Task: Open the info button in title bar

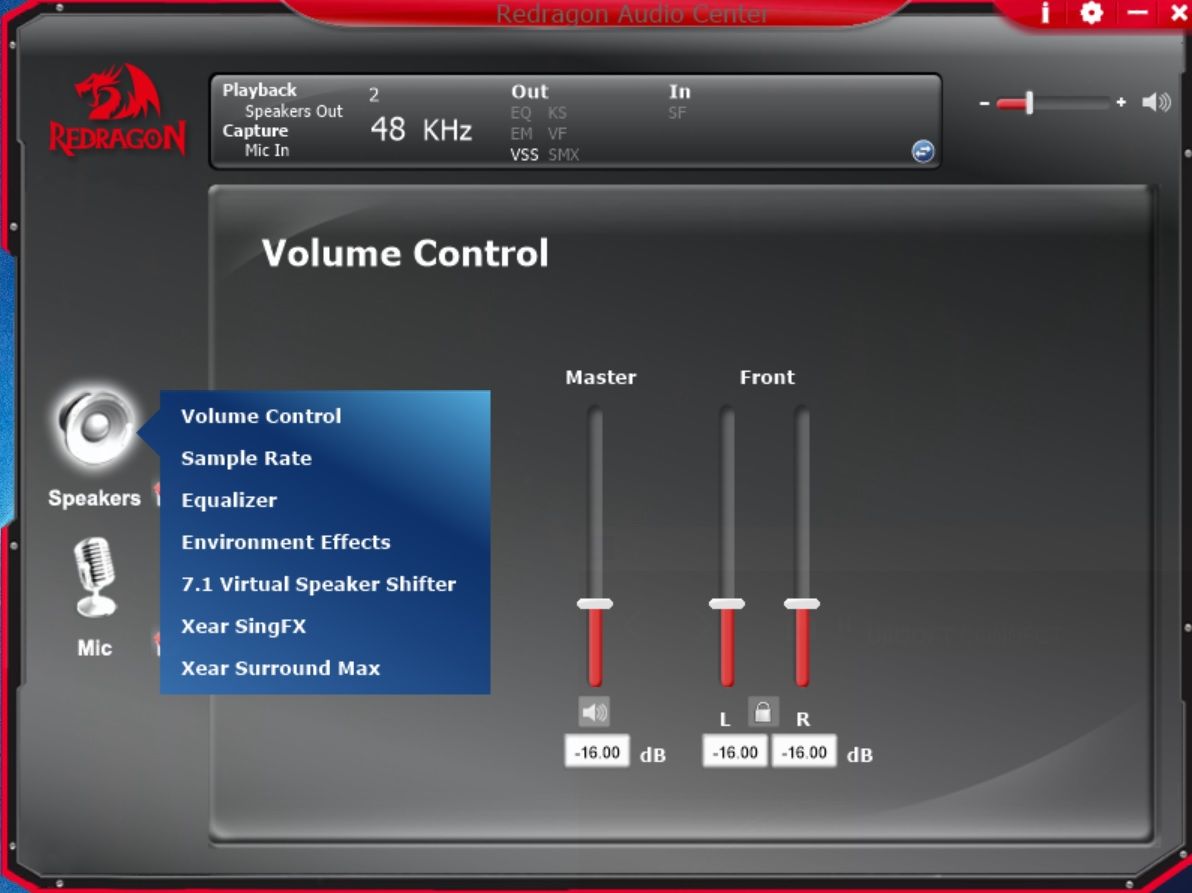Action: click(1045, 13)
